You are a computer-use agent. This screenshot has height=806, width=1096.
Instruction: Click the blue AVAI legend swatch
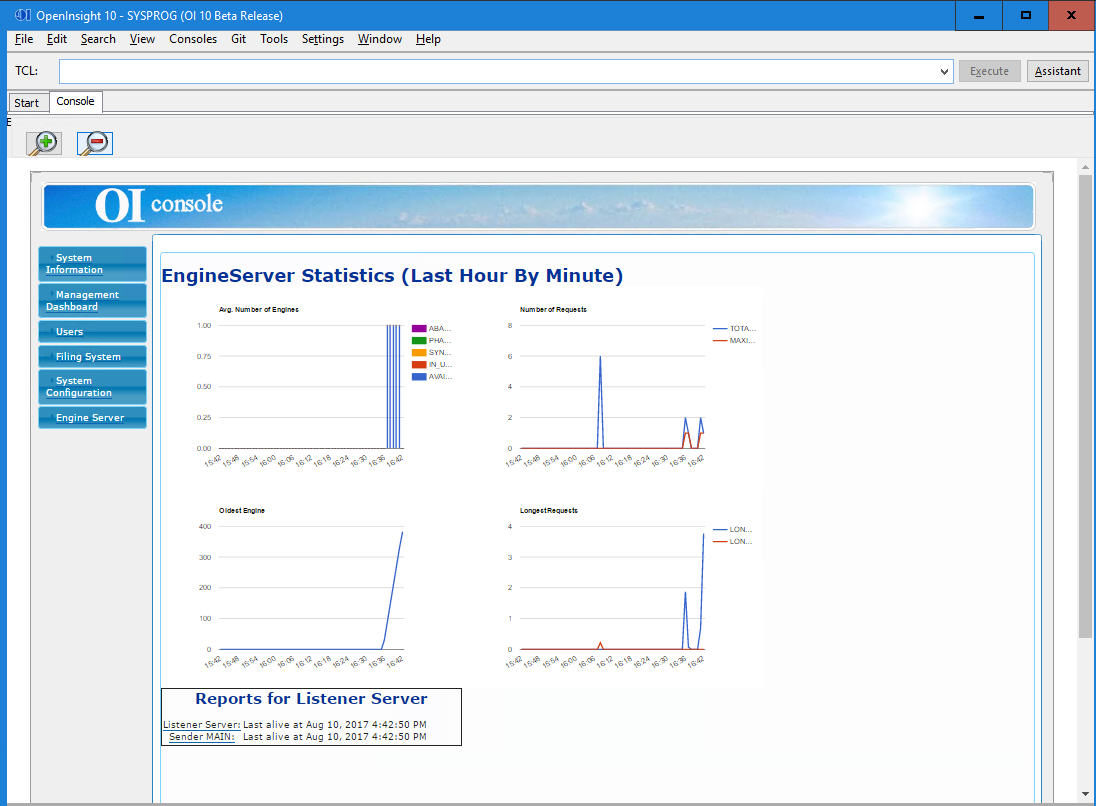tap(419, 377)
